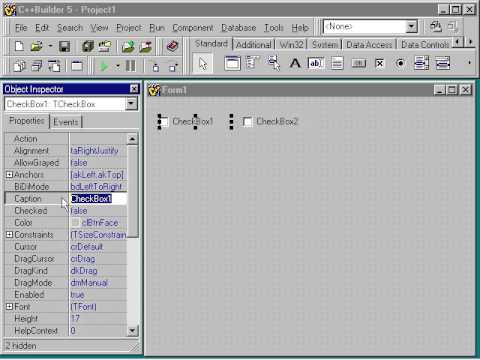Viewport: 480px width, 360px height.
Task: Open the Database menu
Action: coord(239,28)
